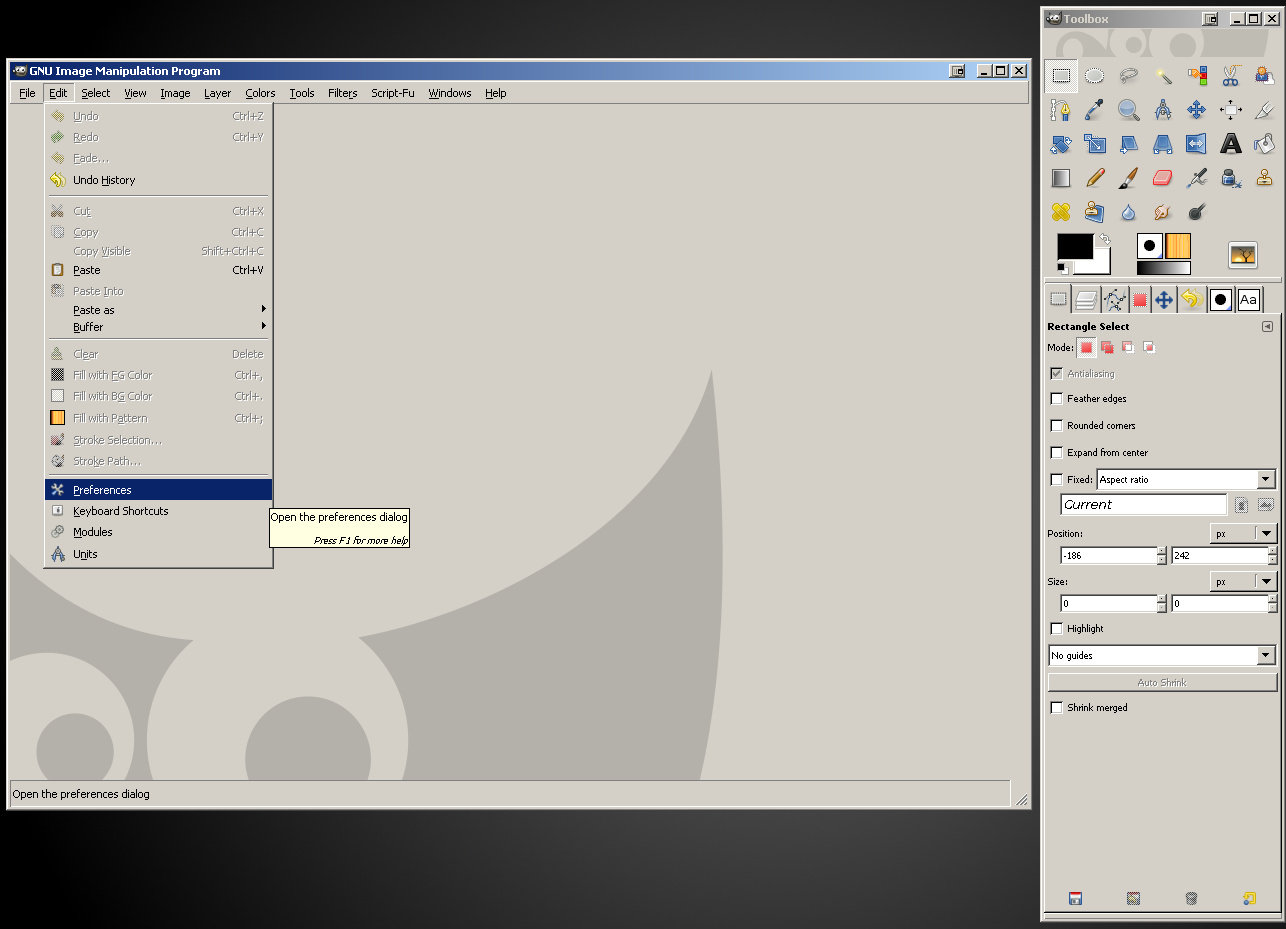Screen dimensions: 1286x929
Task: Click Preferences in the Edit menu
Action: click(x=158, y=490)
